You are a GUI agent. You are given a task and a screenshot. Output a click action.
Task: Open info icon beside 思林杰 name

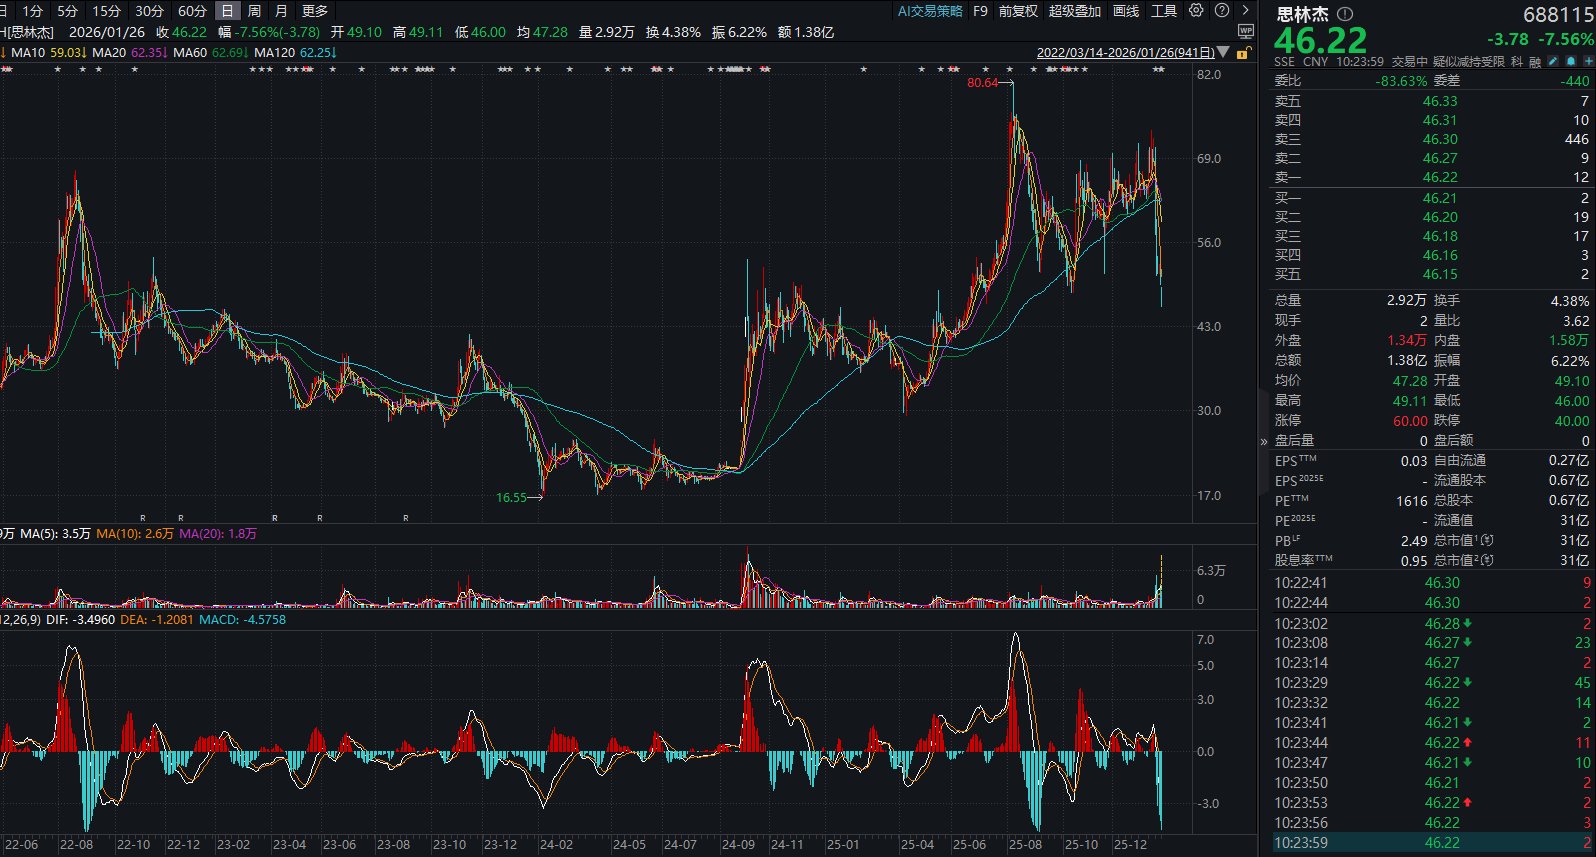pos(1345,14)
